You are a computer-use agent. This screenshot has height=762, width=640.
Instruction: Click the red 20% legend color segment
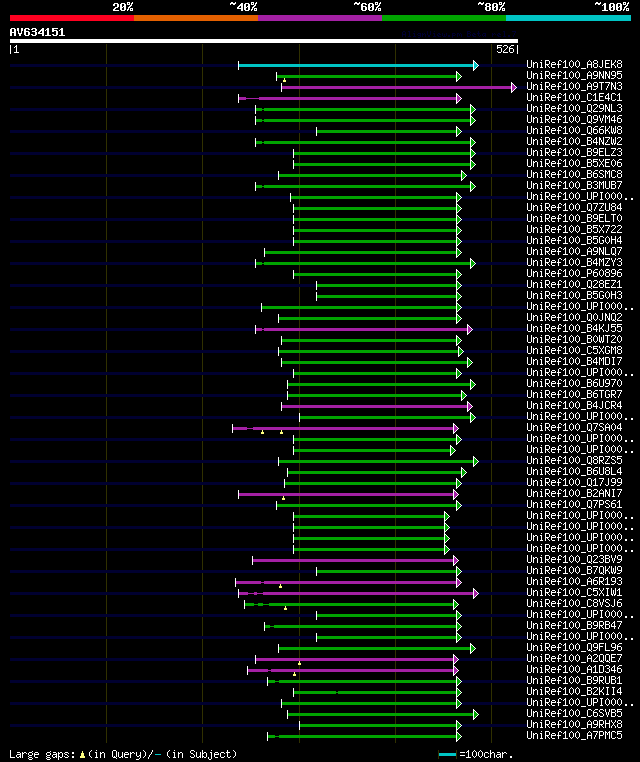click(72, 18)
